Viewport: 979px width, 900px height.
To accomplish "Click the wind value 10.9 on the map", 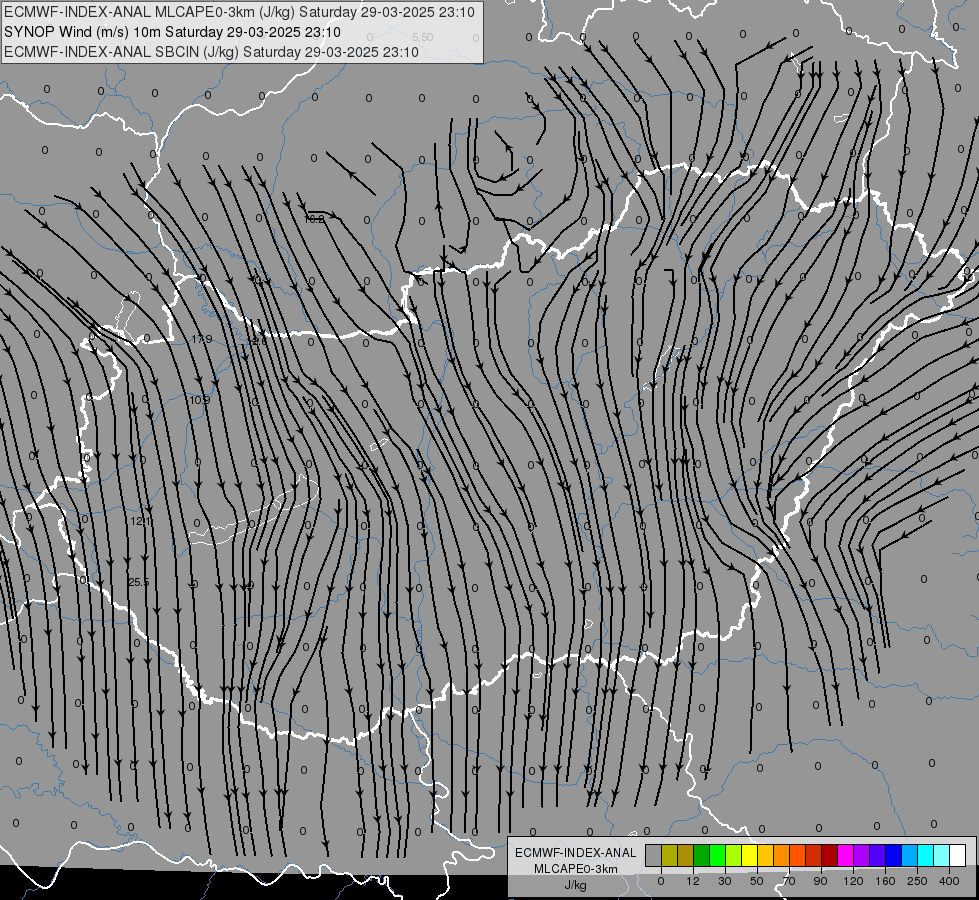I will 200,400.
